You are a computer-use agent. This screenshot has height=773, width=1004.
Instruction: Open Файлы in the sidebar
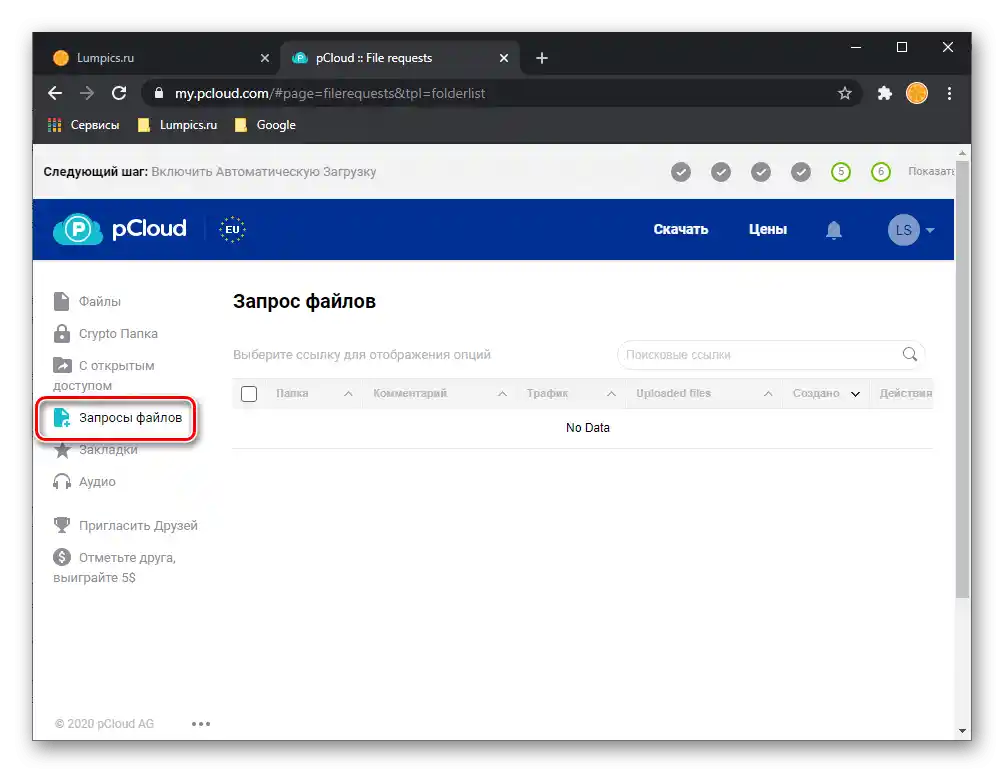click(x=87, y=301)
